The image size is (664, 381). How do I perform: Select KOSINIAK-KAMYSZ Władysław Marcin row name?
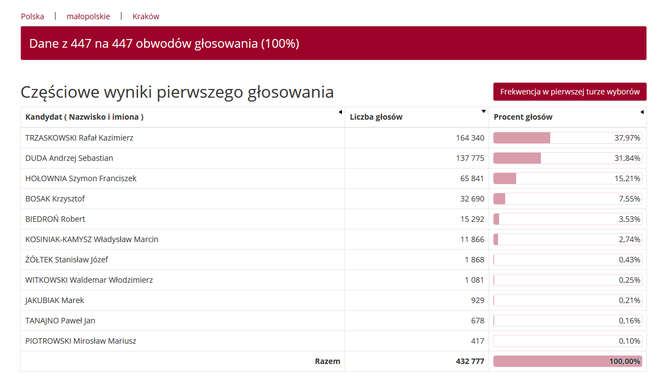(x=91, y=239)
